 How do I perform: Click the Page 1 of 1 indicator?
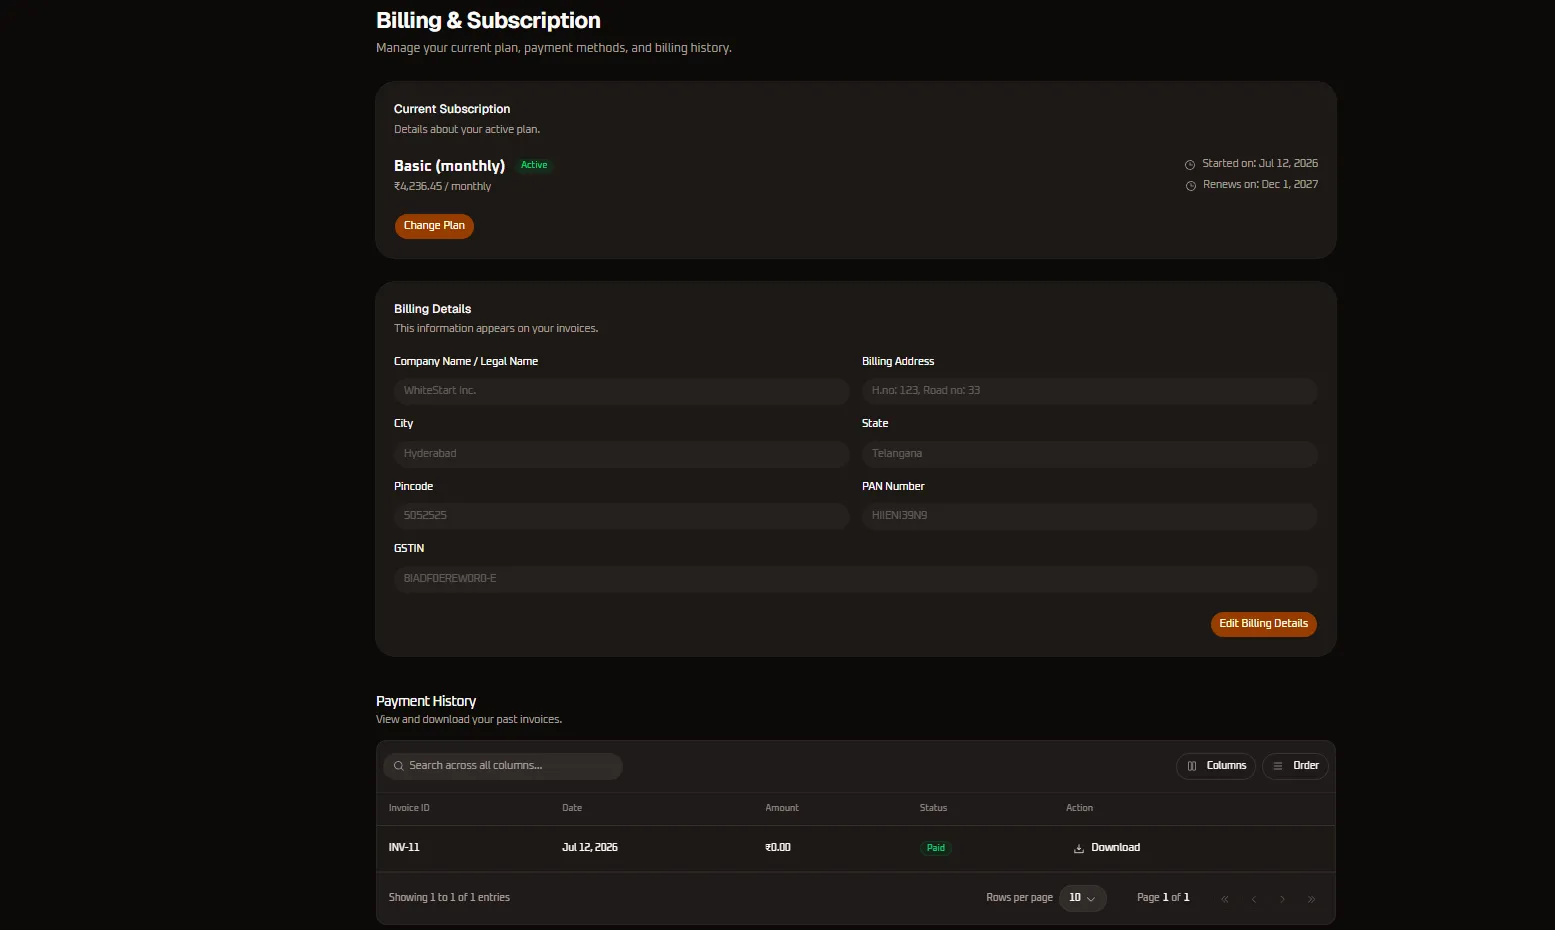[1163, 898]
